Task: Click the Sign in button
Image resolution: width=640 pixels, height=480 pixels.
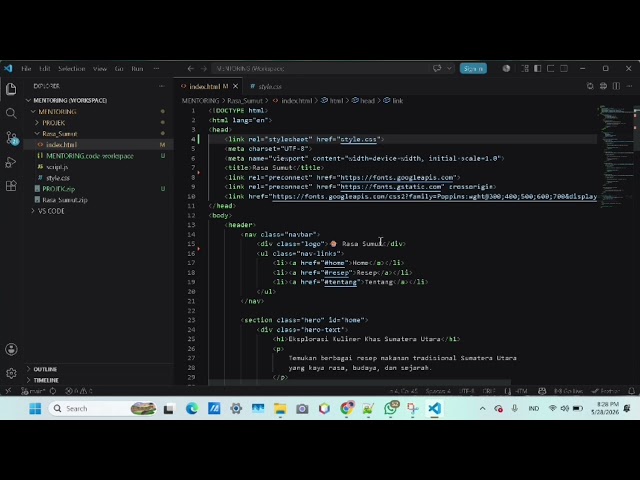Action: point(473,69)
